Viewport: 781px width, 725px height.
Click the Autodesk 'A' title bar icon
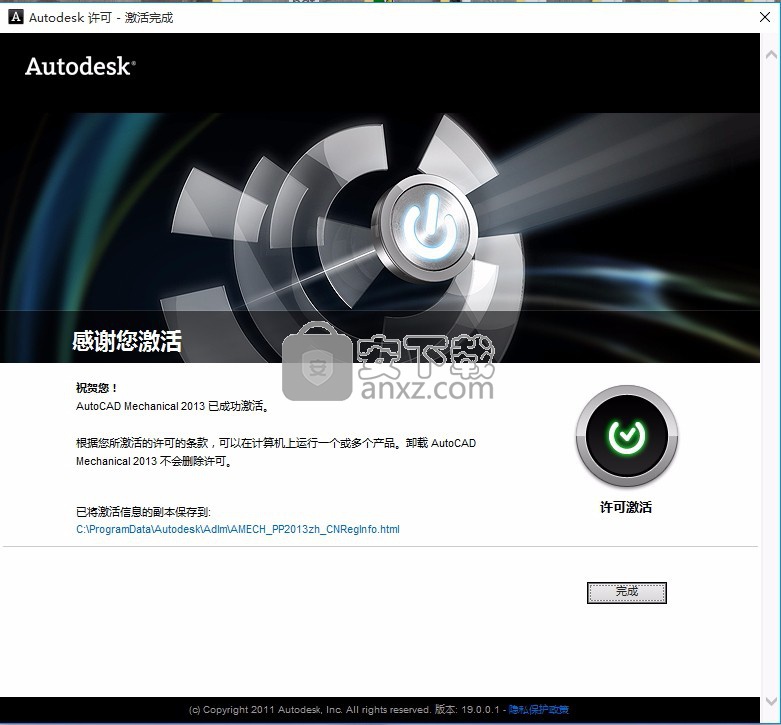pyautogui.click(x=16, y=17)
